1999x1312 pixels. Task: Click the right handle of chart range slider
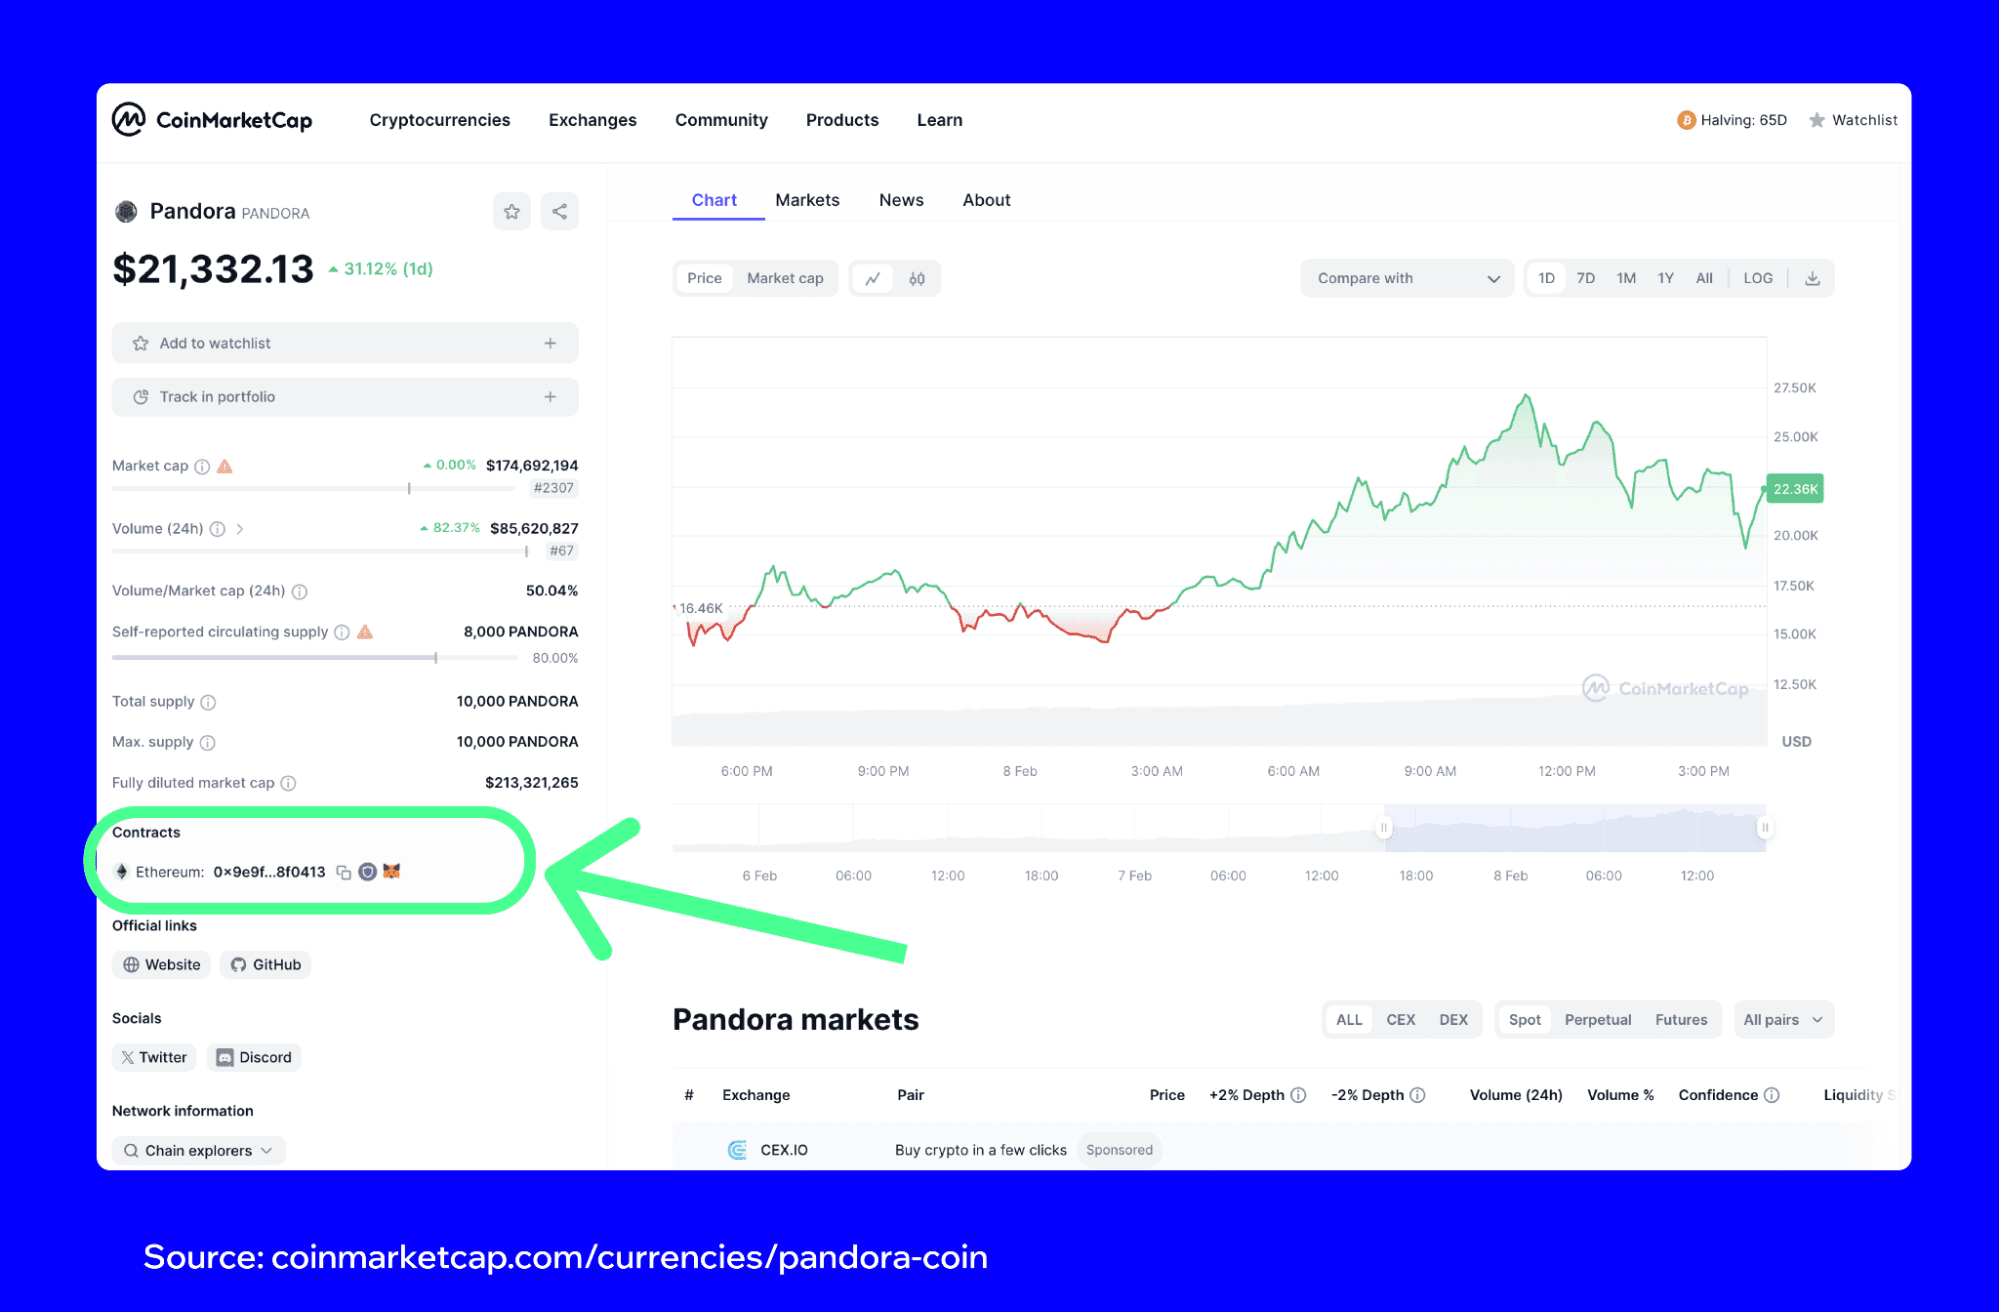tap(1765, 828)
